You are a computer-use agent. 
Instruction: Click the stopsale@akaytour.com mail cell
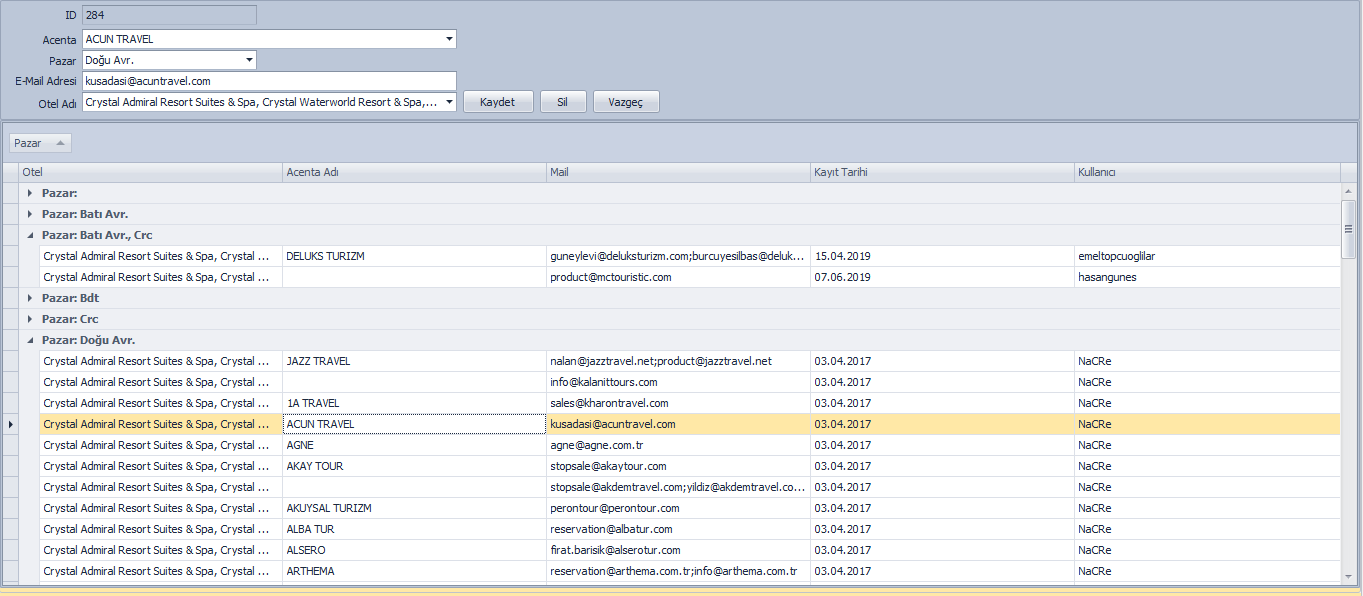click(679, 466)
